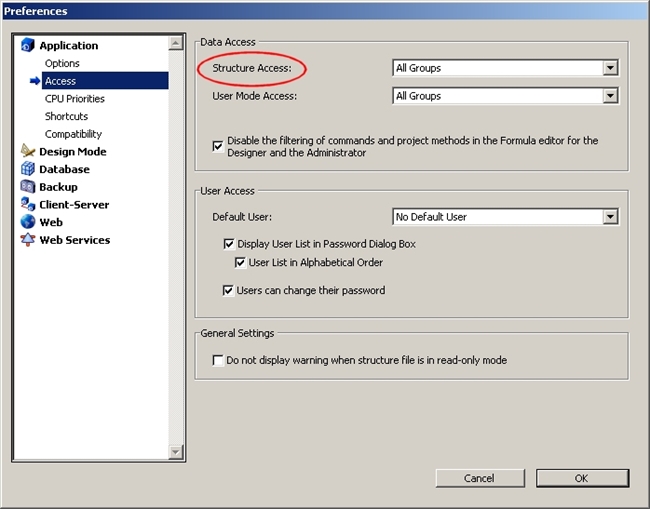Click the Application category icon
650x509 pixels.
pyautogui.click(x=28, y=45)
